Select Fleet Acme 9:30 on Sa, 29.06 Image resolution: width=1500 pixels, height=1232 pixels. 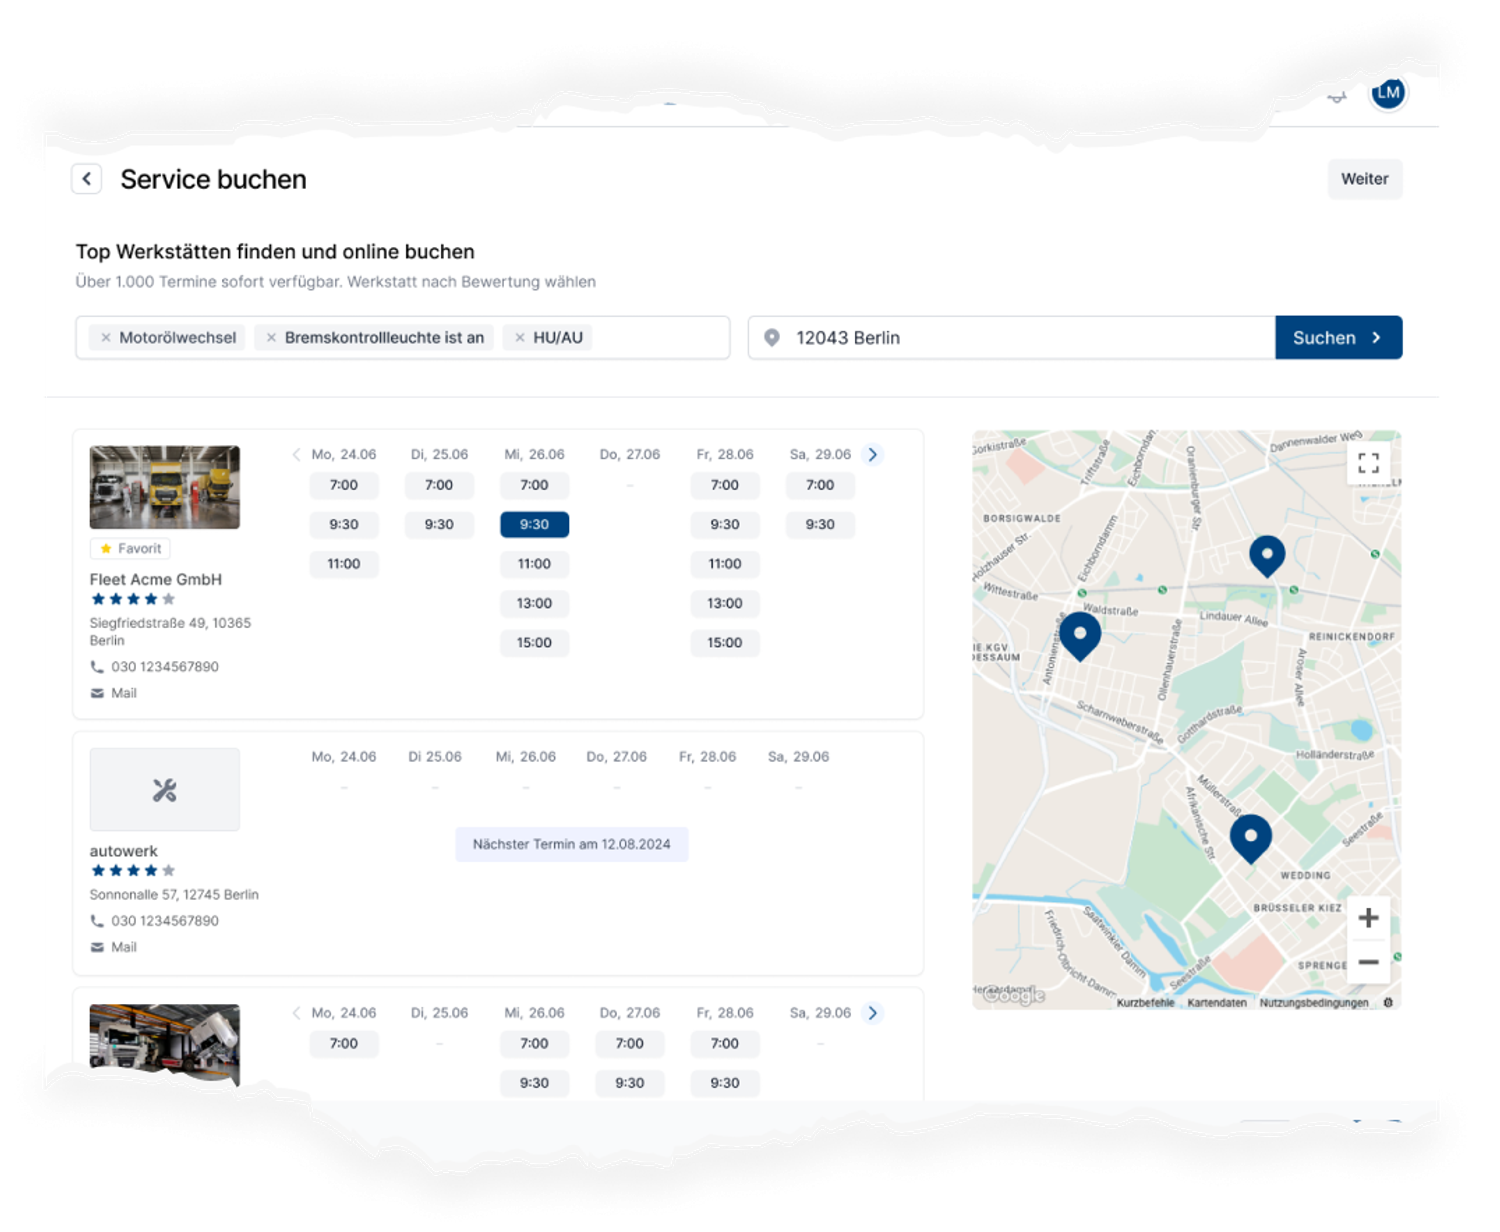click(820, 524)
